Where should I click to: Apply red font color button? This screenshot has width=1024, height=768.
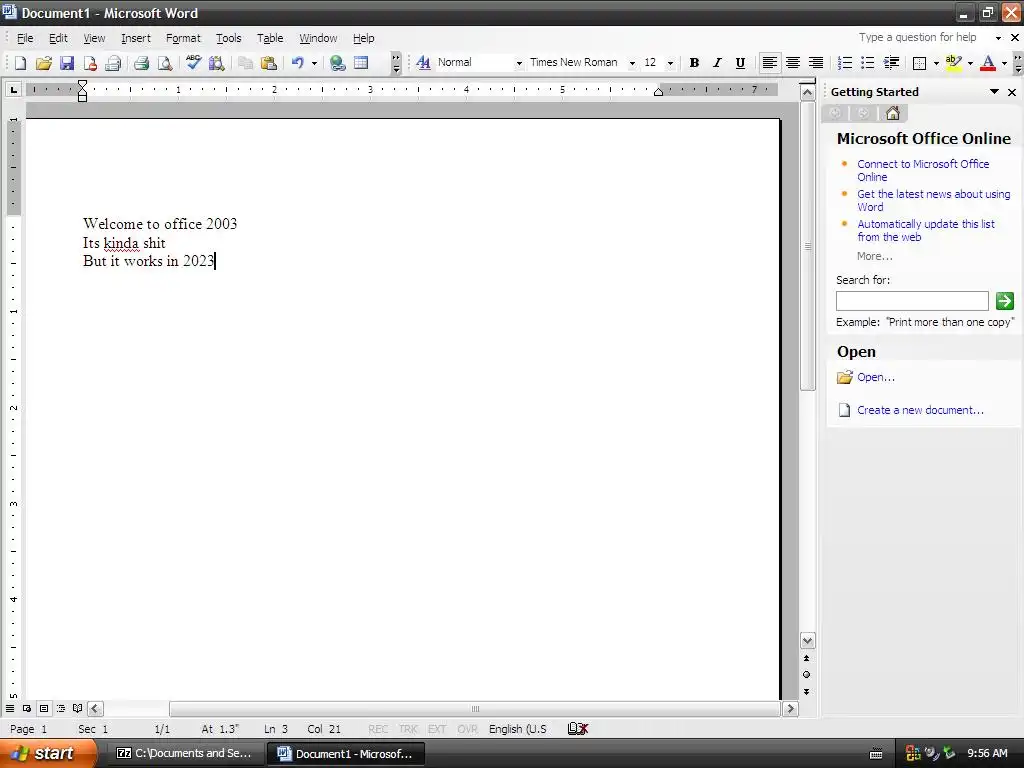point(988,63)
